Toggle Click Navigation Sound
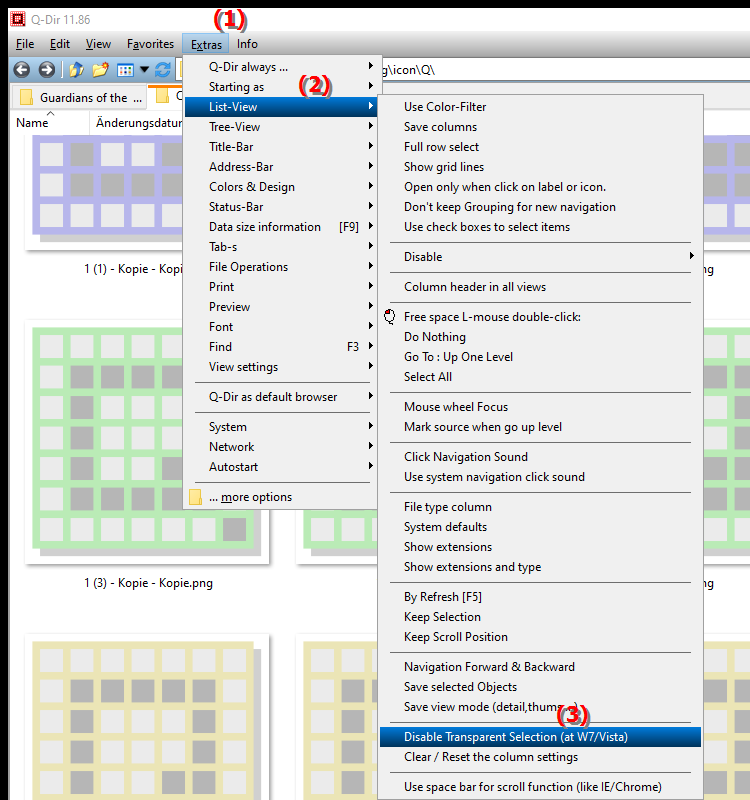This screenshot has width=750, height=800. [x=540, y=457]
